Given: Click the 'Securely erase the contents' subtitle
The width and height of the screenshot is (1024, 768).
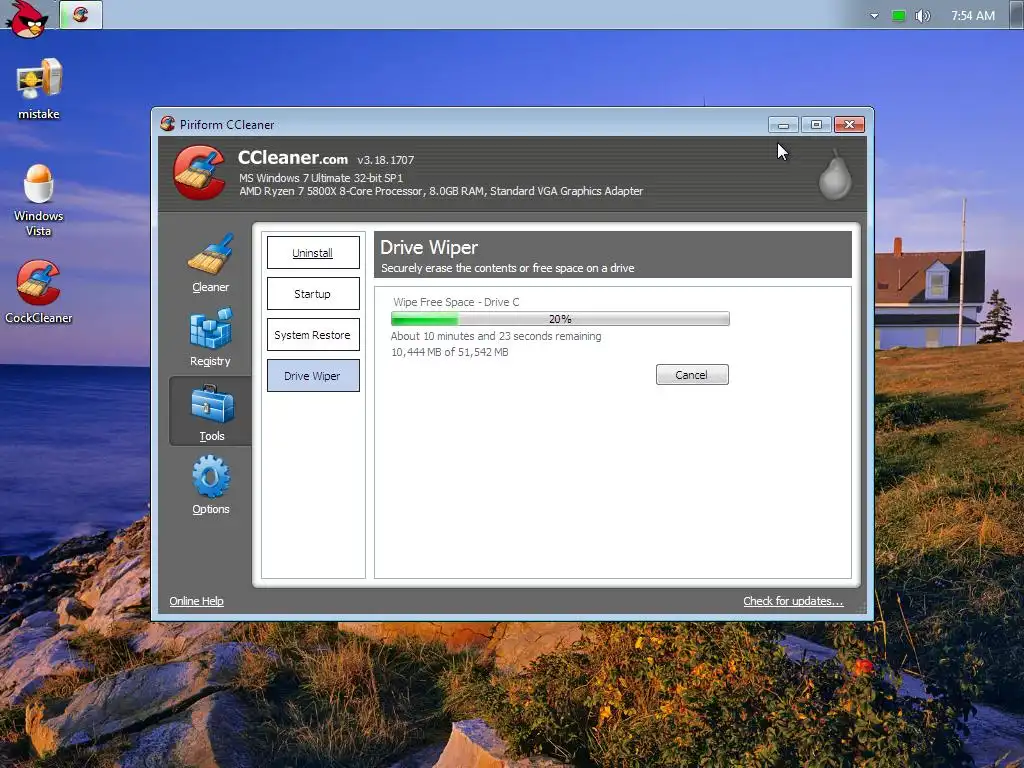Looking at the screenshot, I should 507,268.
